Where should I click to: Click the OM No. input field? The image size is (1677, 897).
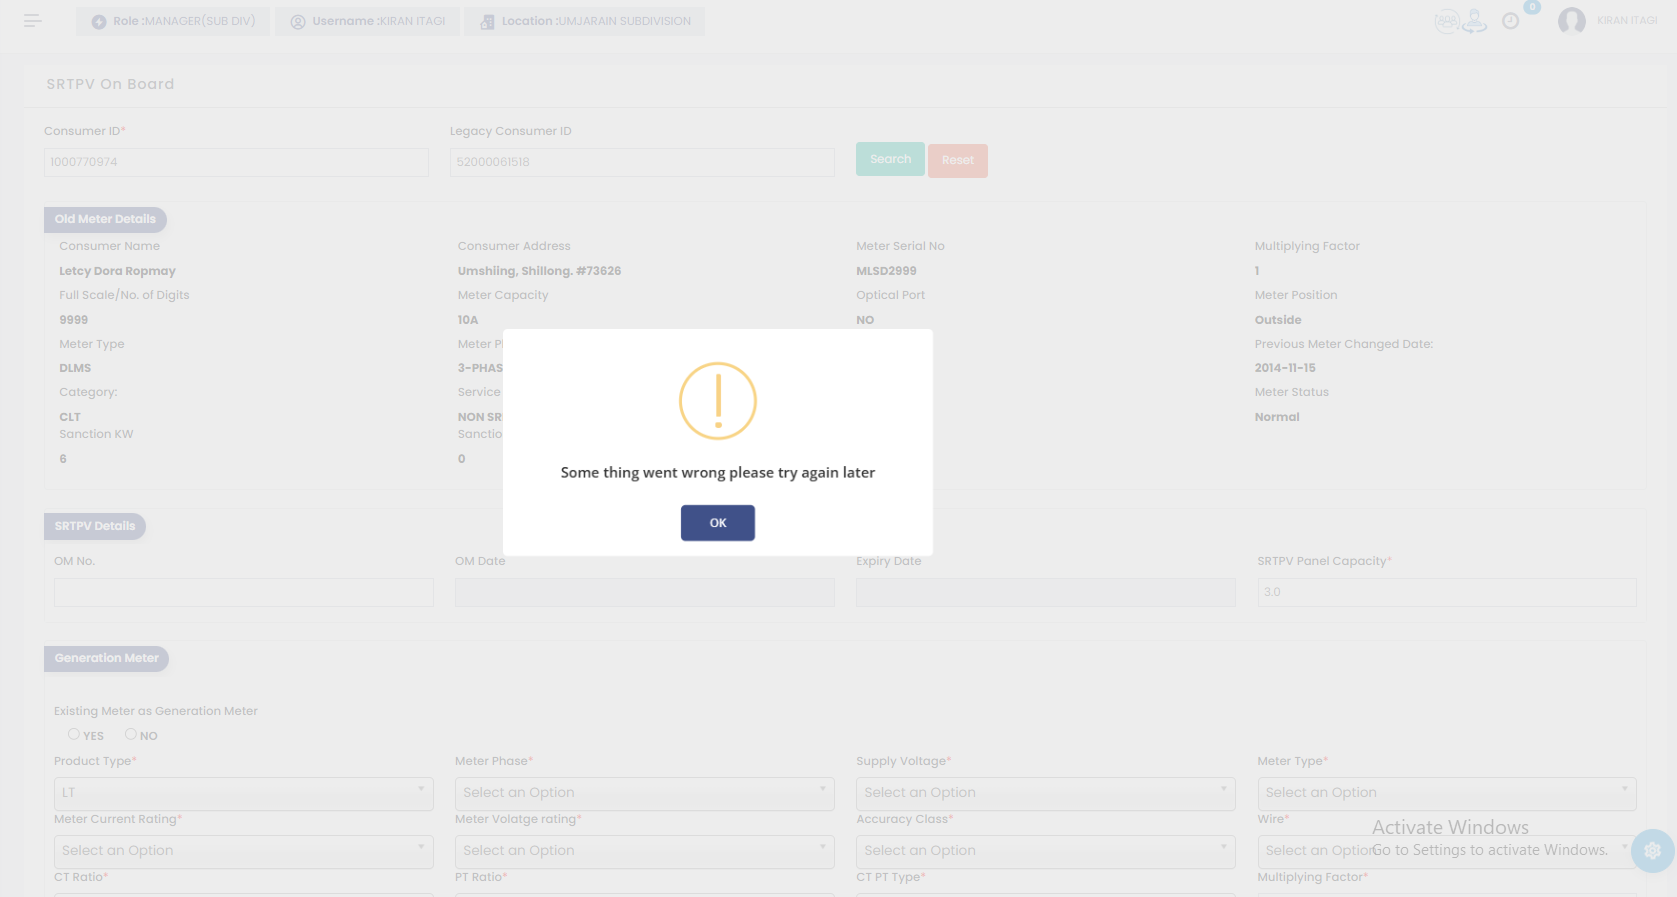point(244,592)
